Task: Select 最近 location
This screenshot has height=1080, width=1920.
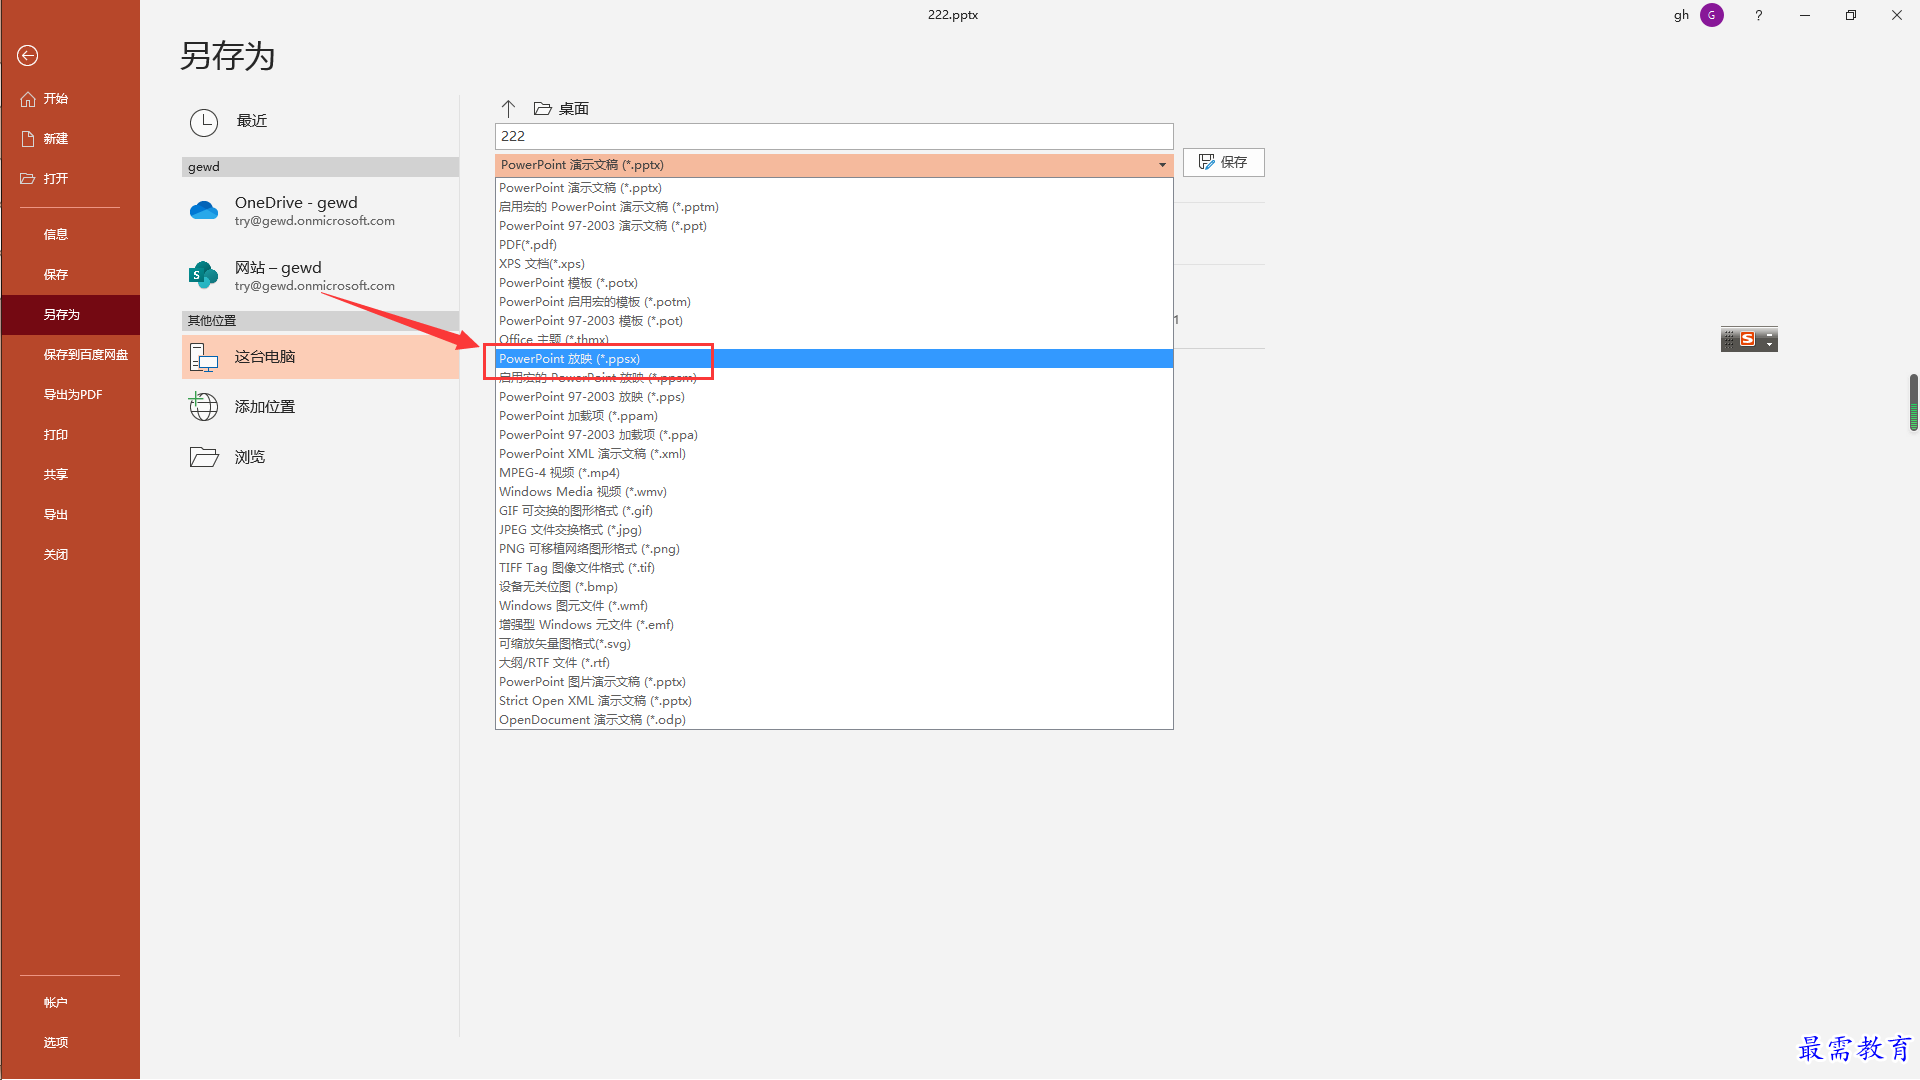Action: coord(320,122)
